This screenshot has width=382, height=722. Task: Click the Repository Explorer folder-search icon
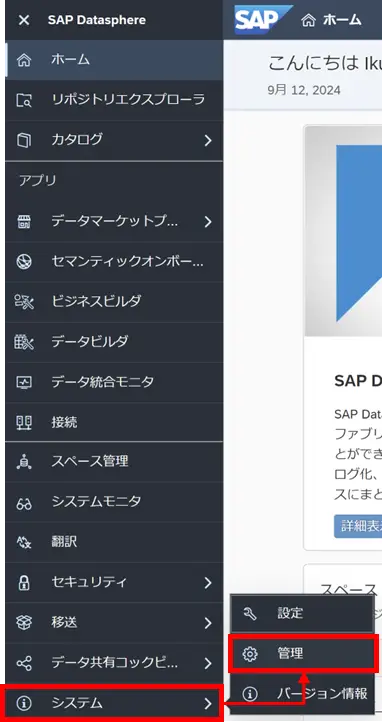click(x=23, y=100)
